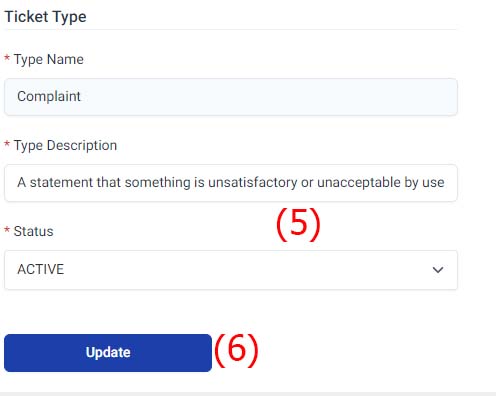The image size is (496, 396).
Task: Click the Type Name label
Action: [x=49, y=60]
